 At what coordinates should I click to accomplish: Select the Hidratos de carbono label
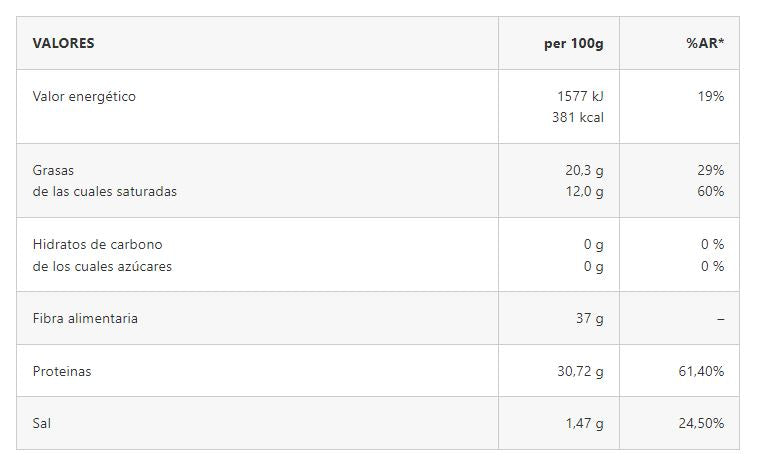click(x=97, y=244)
